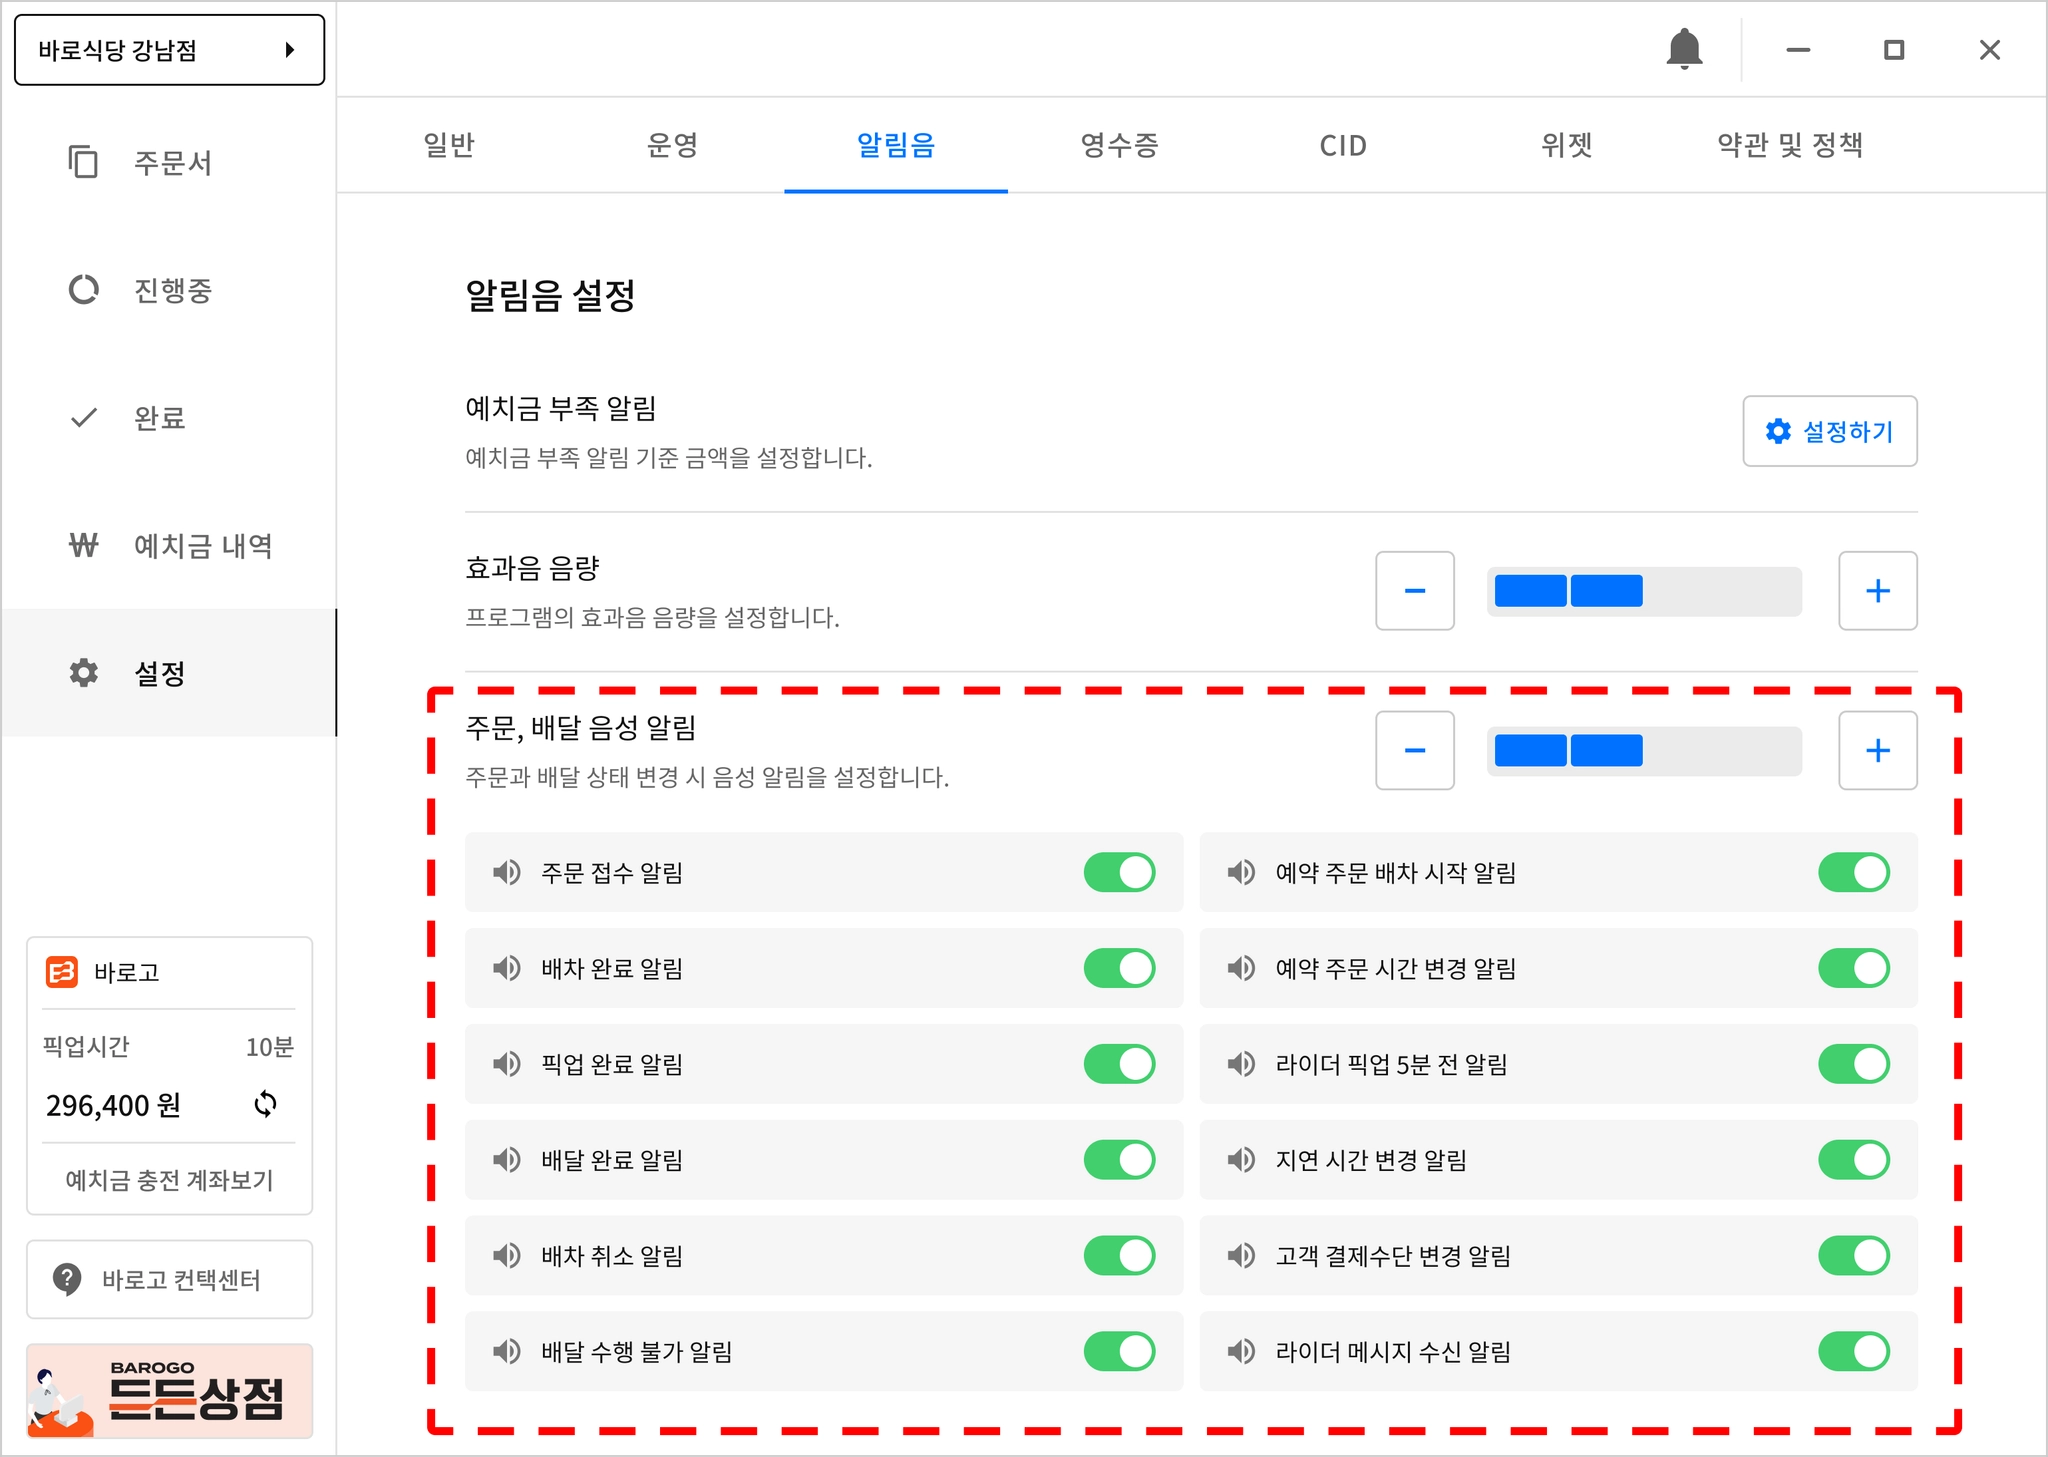Expand the 바로식당 강남점 store selector

pyautogui.click(x=169, y=50)
